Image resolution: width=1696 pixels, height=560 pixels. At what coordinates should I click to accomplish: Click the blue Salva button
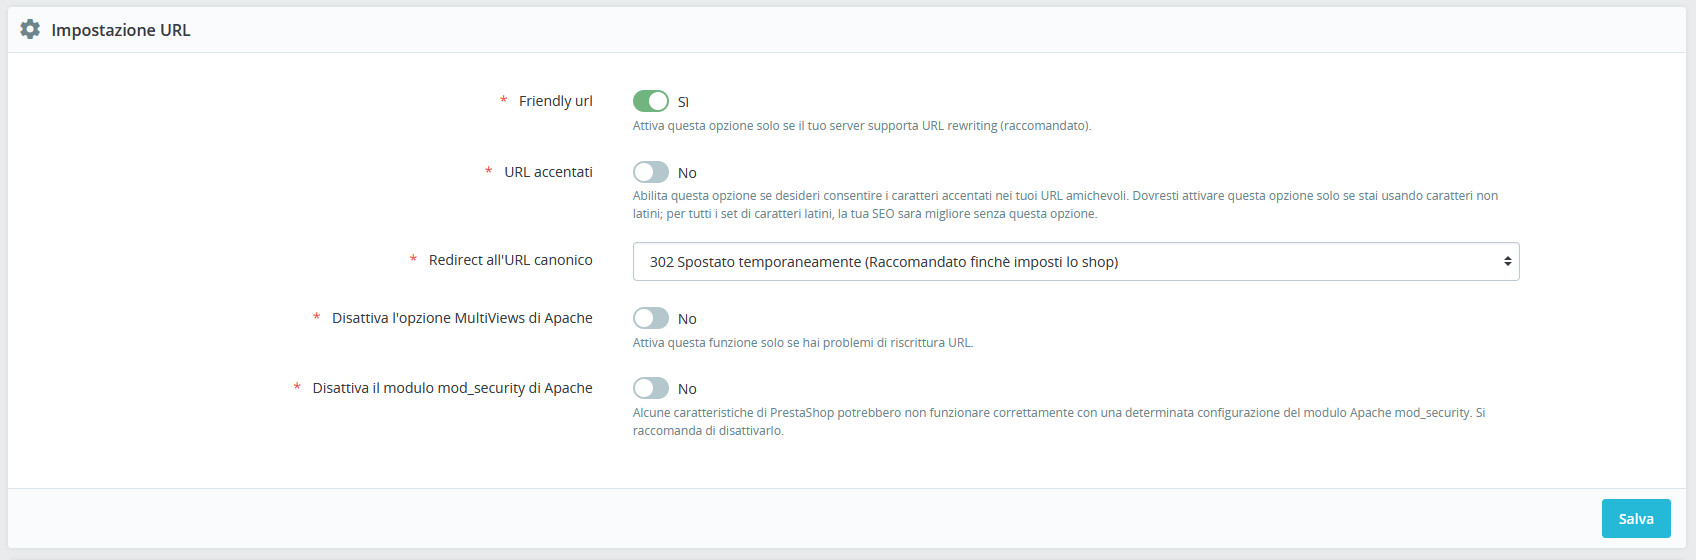[x=1636, y=519]
